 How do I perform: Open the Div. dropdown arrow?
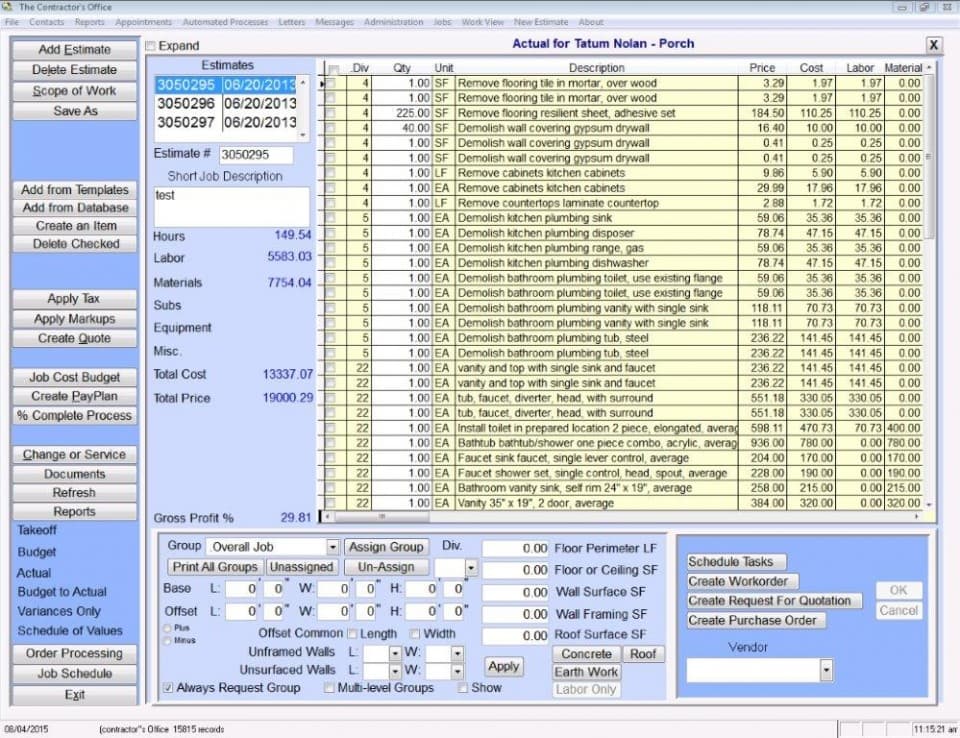point(470,568)
